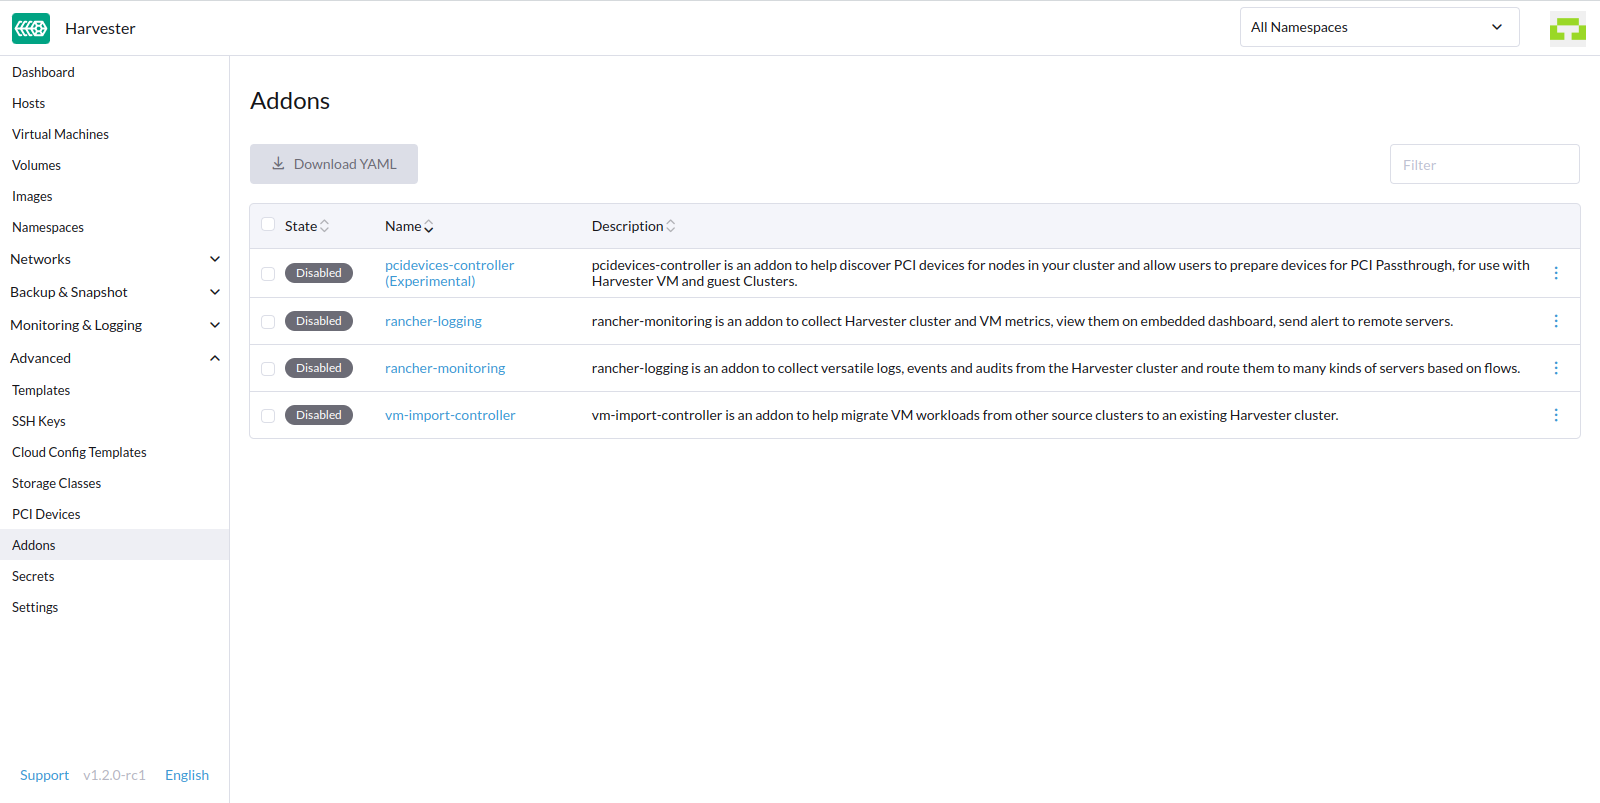1600x803 pixels.
Task: Click the v1.2.0-rc1 version text
Action: [x=114, y=775]
